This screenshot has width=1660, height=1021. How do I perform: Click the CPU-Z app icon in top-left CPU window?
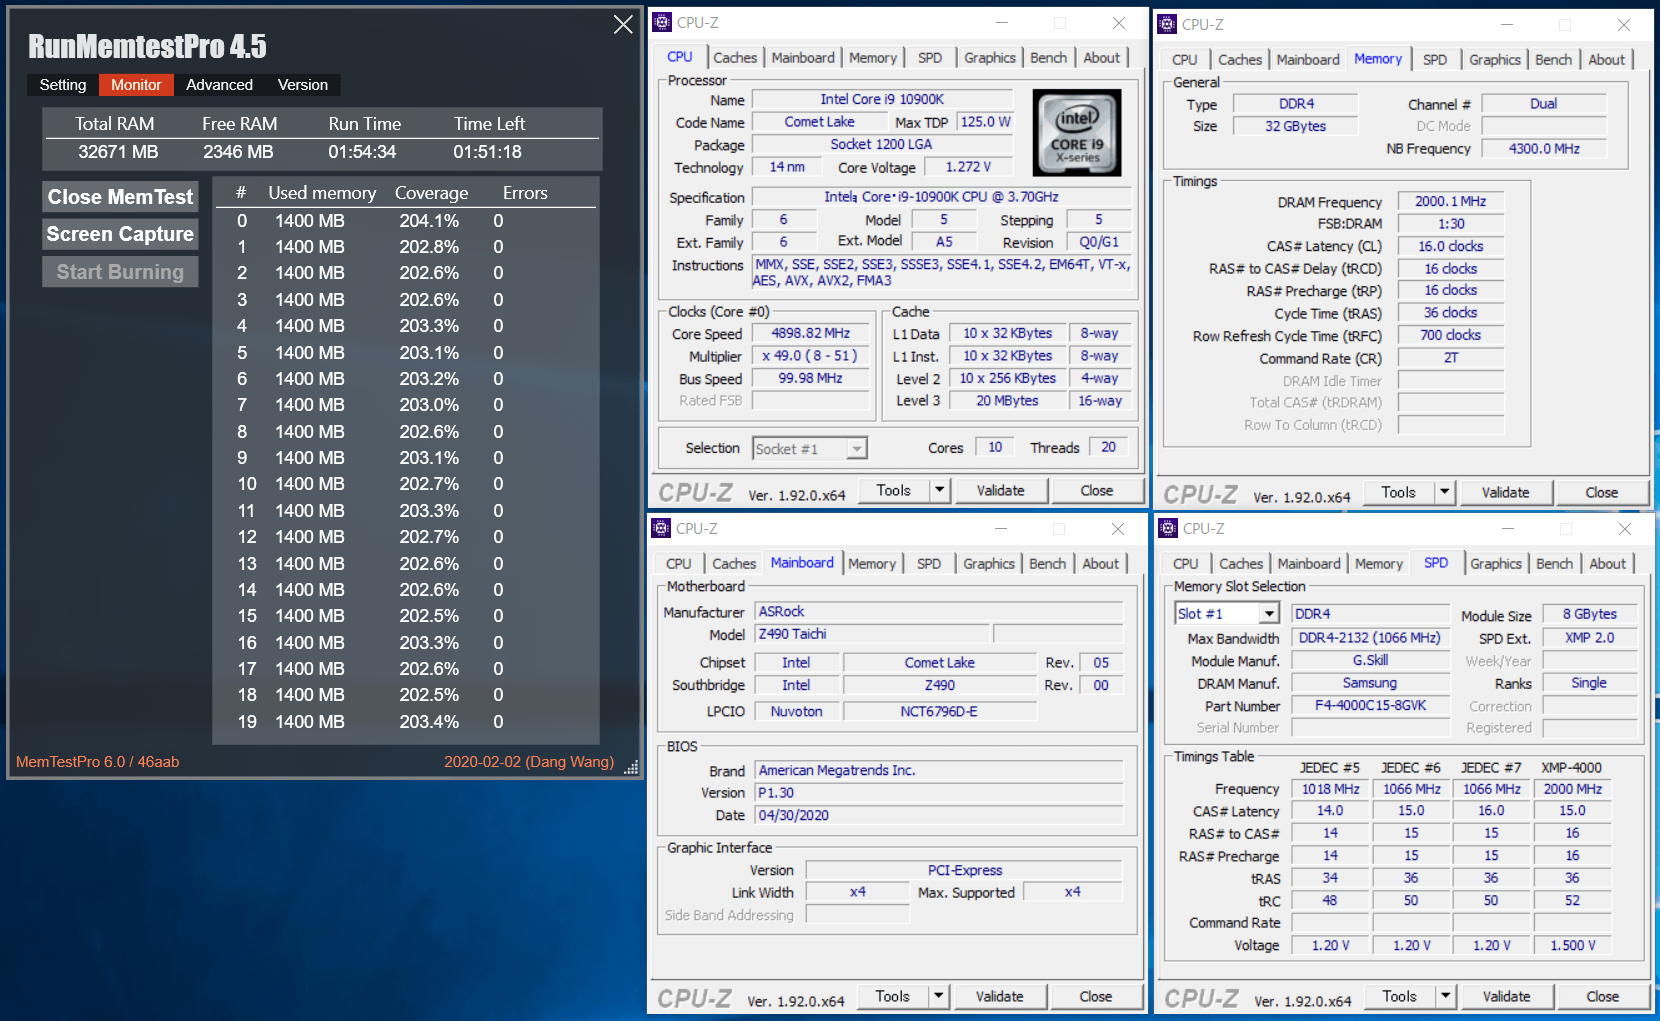tap(662, 22)
